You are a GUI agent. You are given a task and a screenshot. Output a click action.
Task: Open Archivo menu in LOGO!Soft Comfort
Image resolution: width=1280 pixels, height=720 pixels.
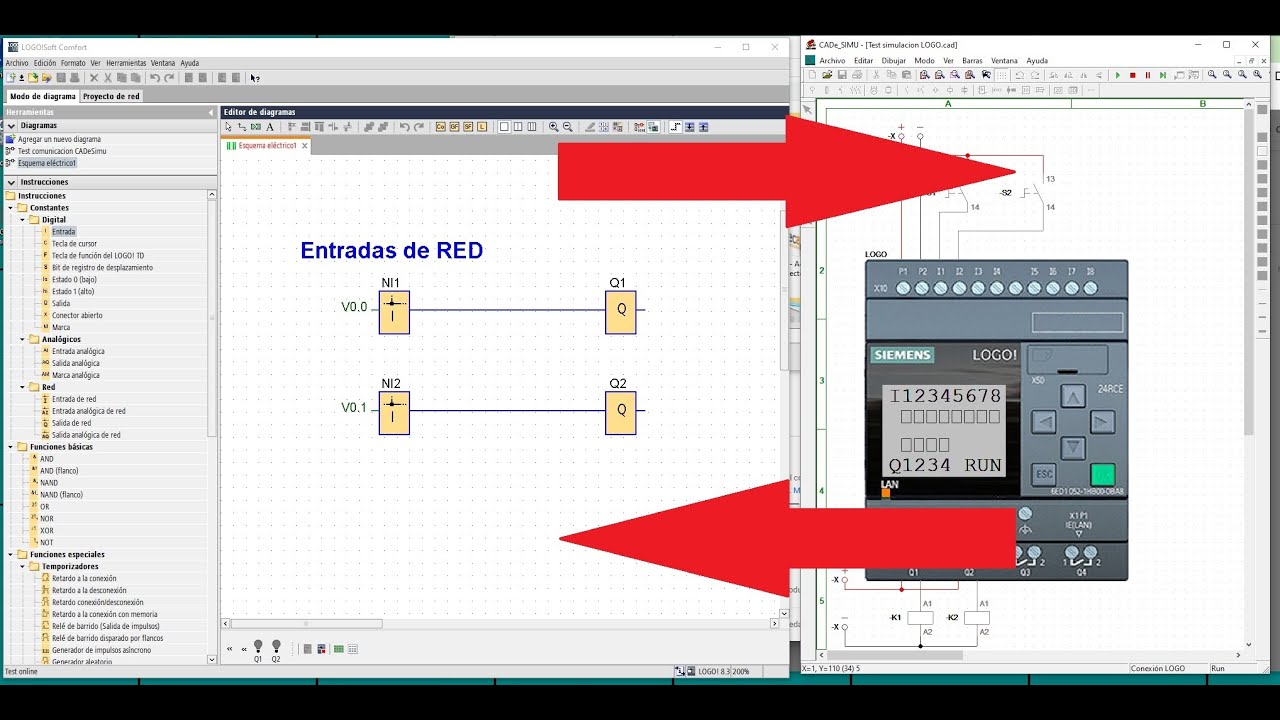click(17, 63)
